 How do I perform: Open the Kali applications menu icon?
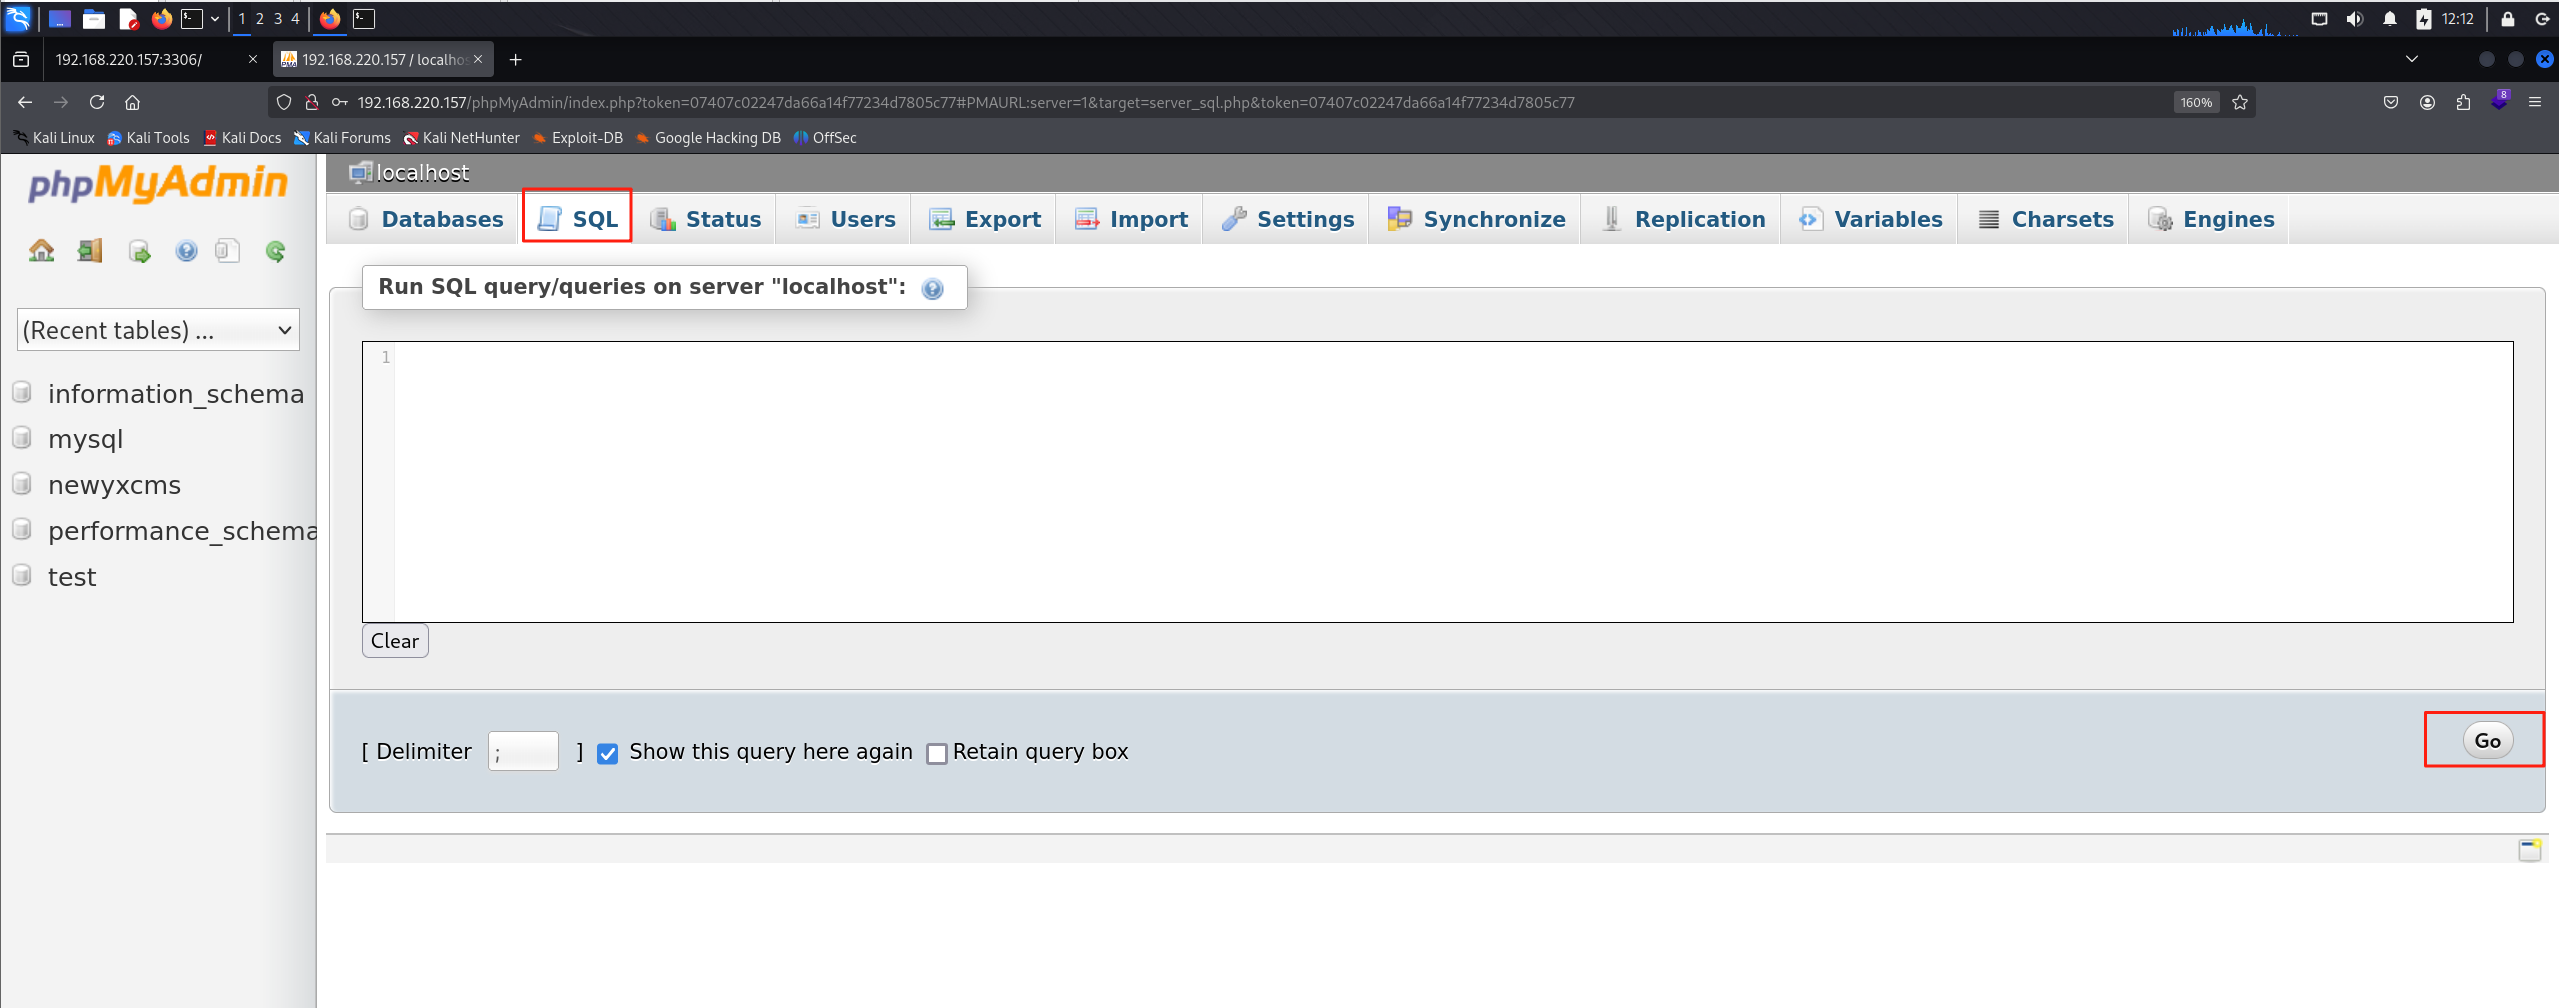pyautogui.click(x=19, y=18)
